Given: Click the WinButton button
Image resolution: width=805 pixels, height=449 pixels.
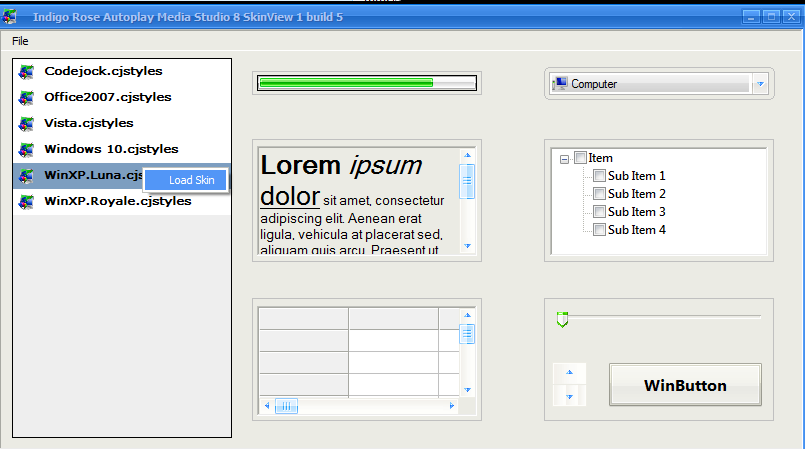Looking at the screenshot, I should coord(685,385).
